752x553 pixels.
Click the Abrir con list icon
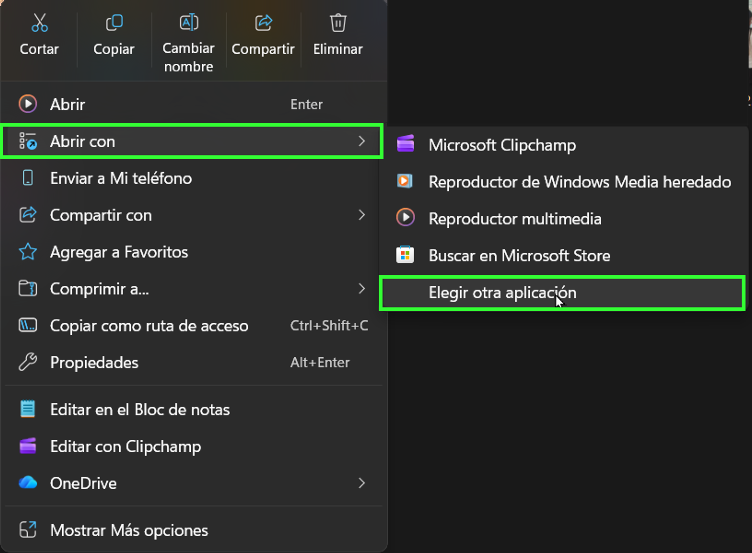point(28,141)
